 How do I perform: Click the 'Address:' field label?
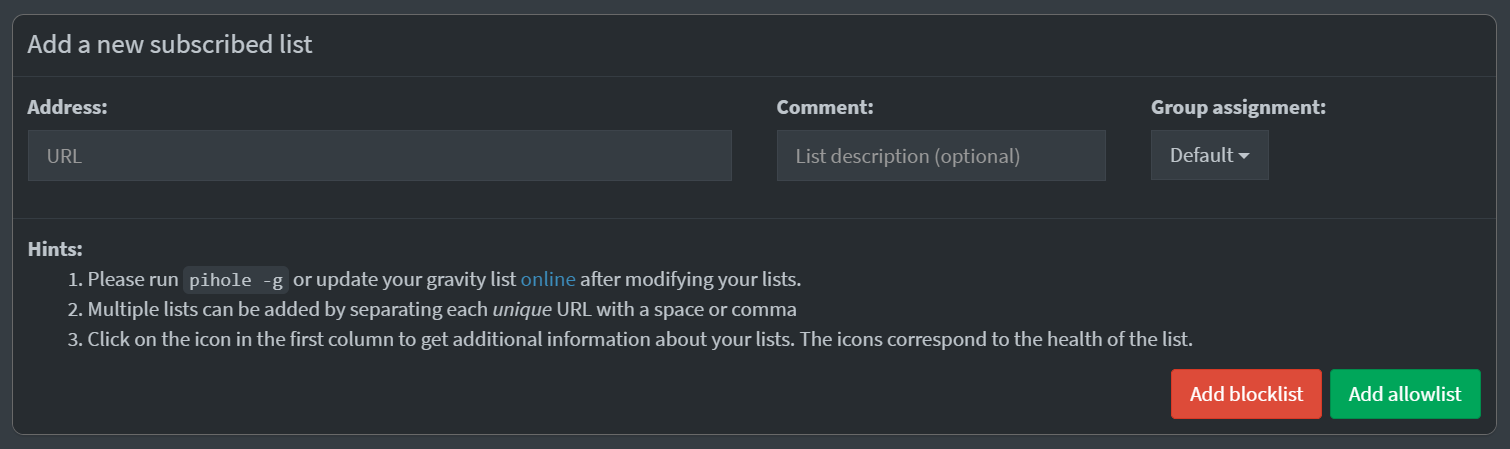(x=67, y=107)
